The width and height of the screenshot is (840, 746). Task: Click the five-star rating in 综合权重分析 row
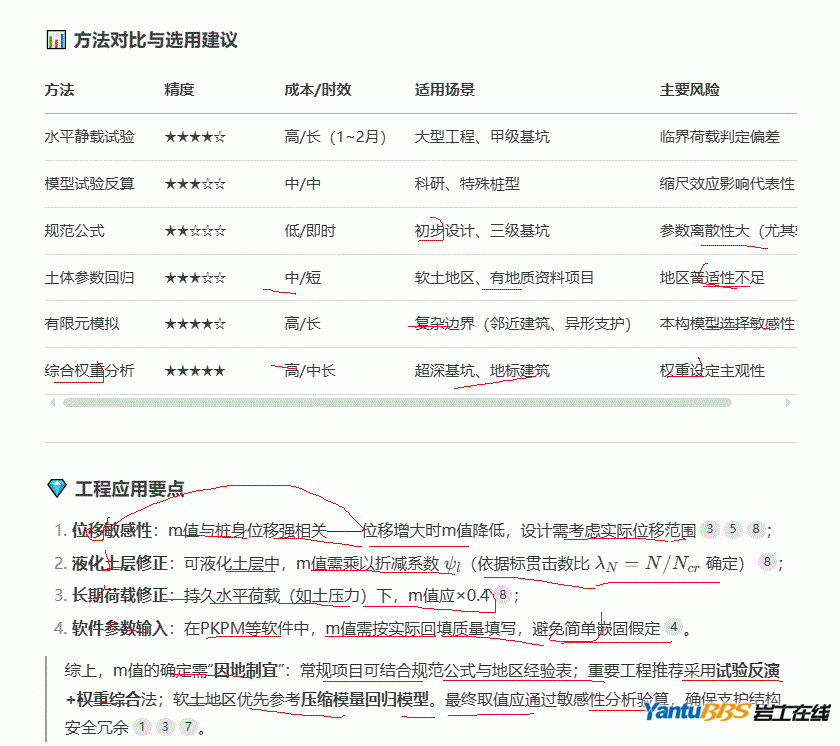point(194,371)
